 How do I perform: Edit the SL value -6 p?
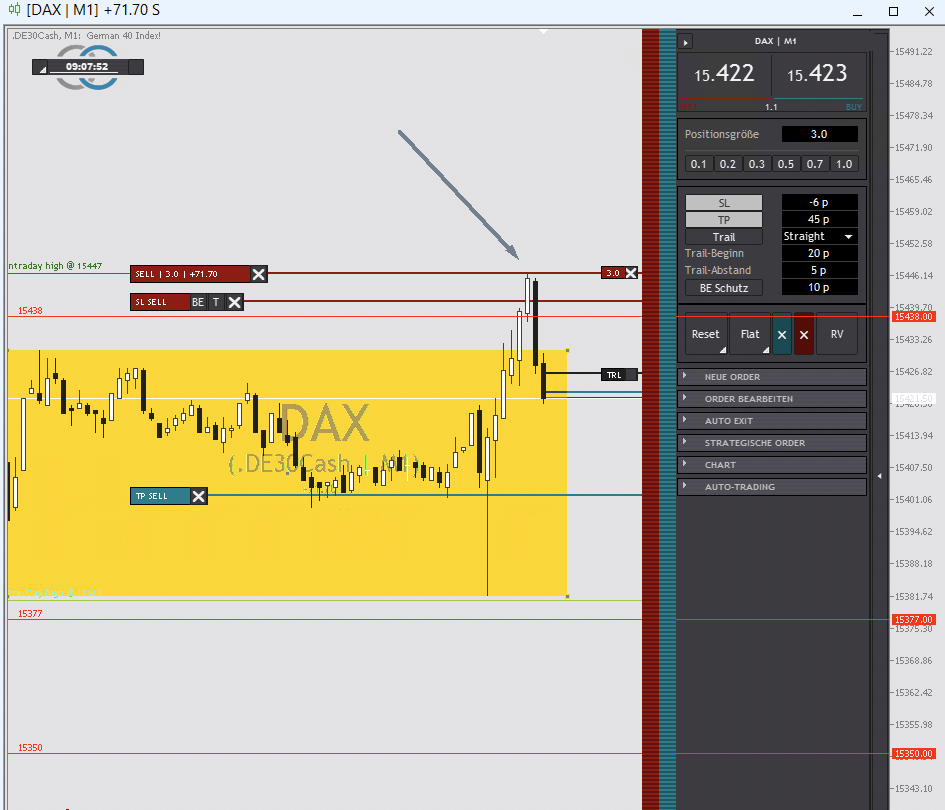[x=819, y=202]
